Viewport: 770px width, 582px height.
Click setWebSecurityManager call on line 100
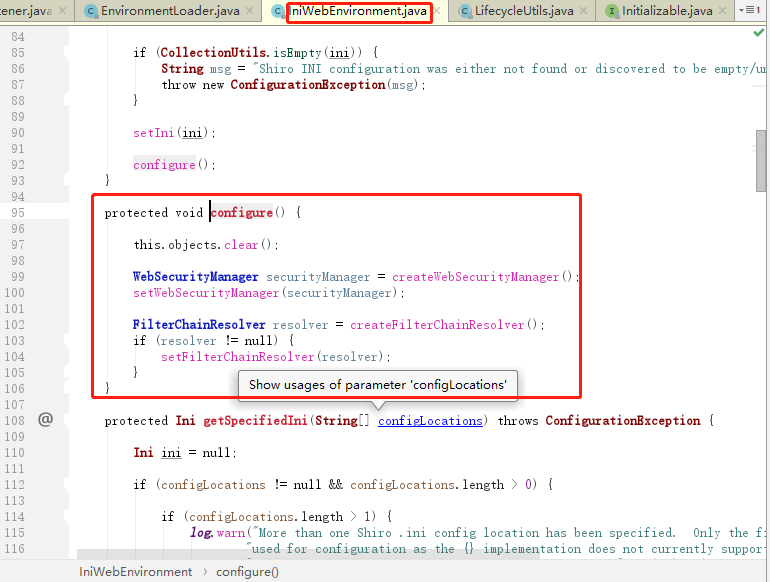pyautogui.click(x=206, y=293)
